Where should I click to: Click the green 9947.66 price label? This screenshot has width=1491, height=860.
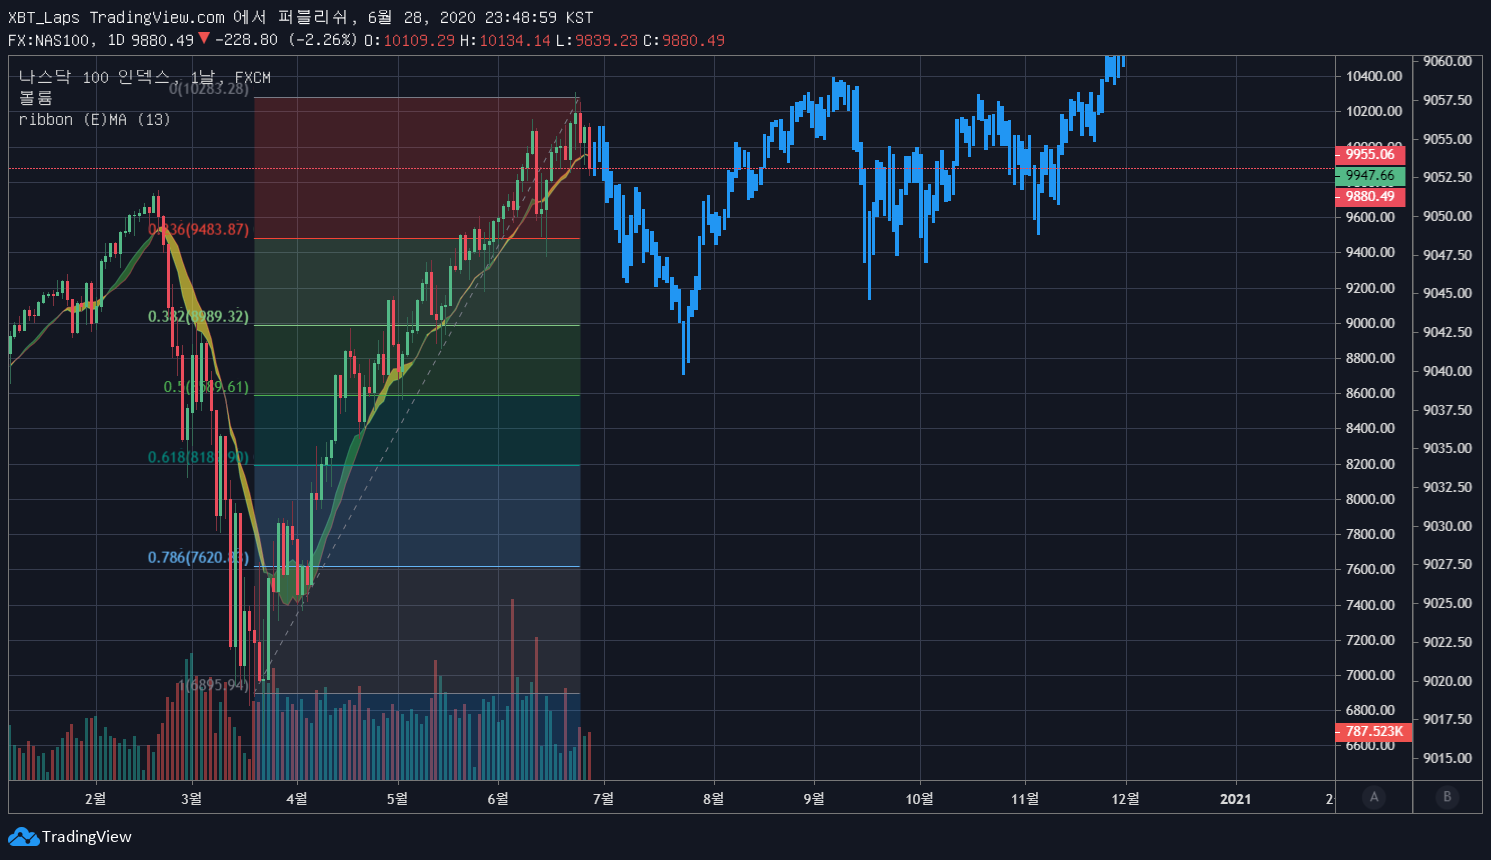1370,175
